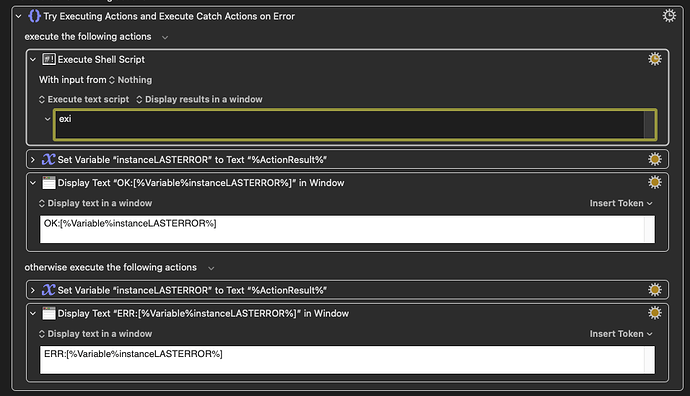Expand the first Set Variable instanceLASTERROR action
This screenshot has height=396, width=690.
(x=33, y=159)
